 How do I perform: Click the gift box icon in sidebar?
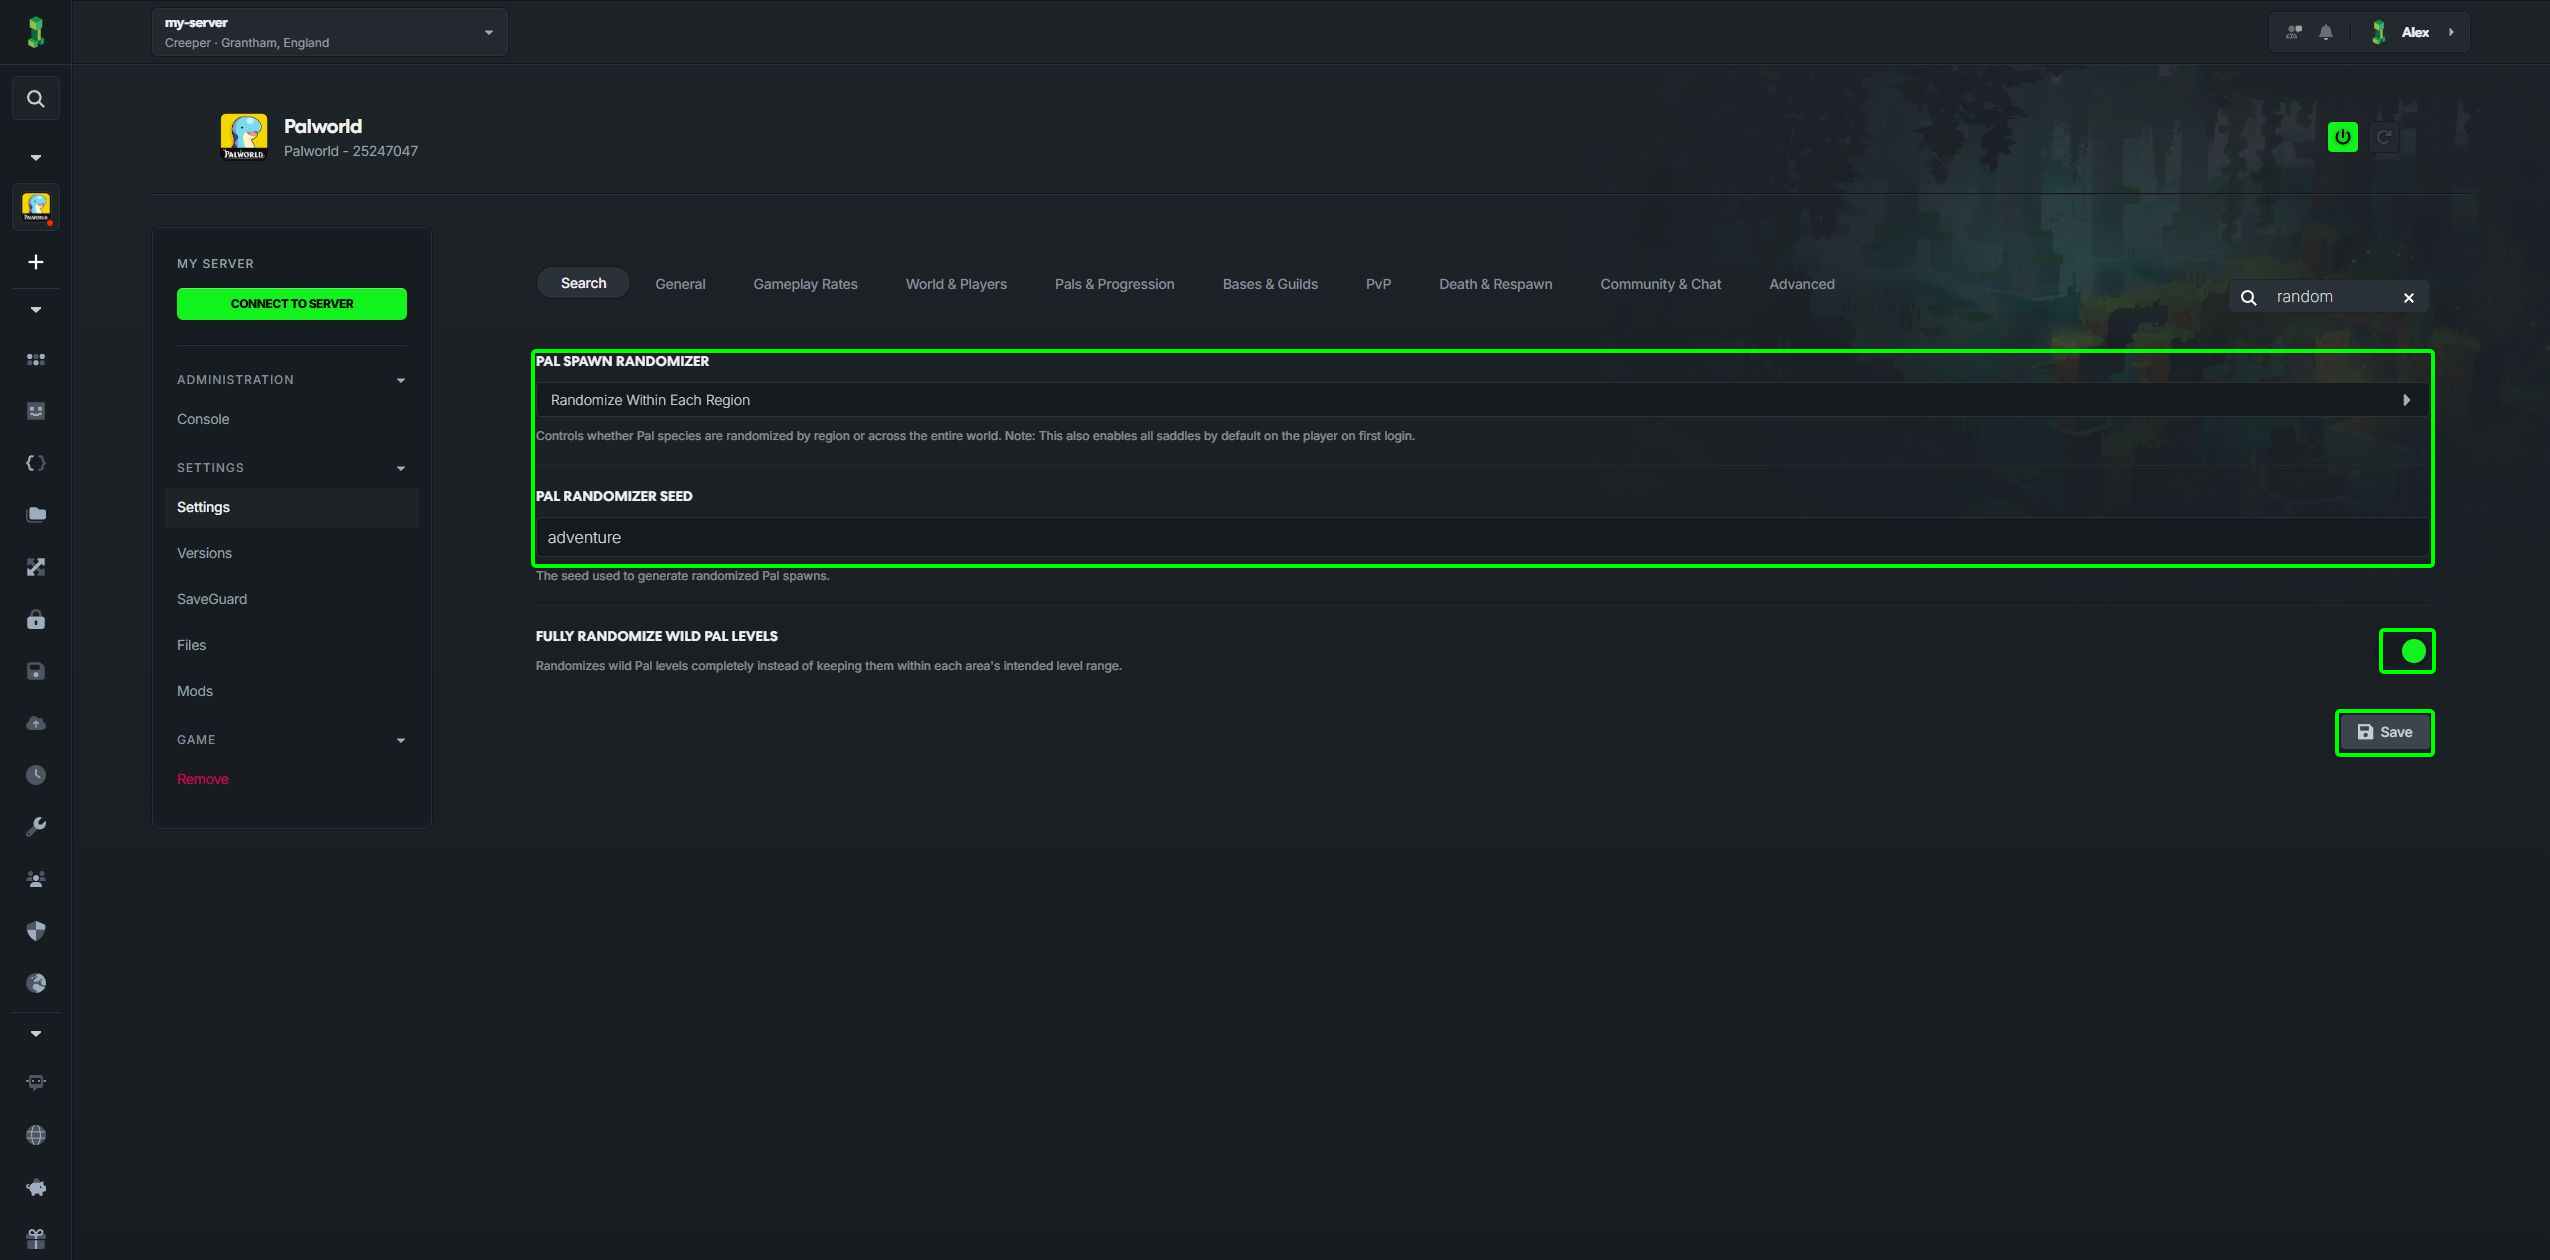point(36,1239)
